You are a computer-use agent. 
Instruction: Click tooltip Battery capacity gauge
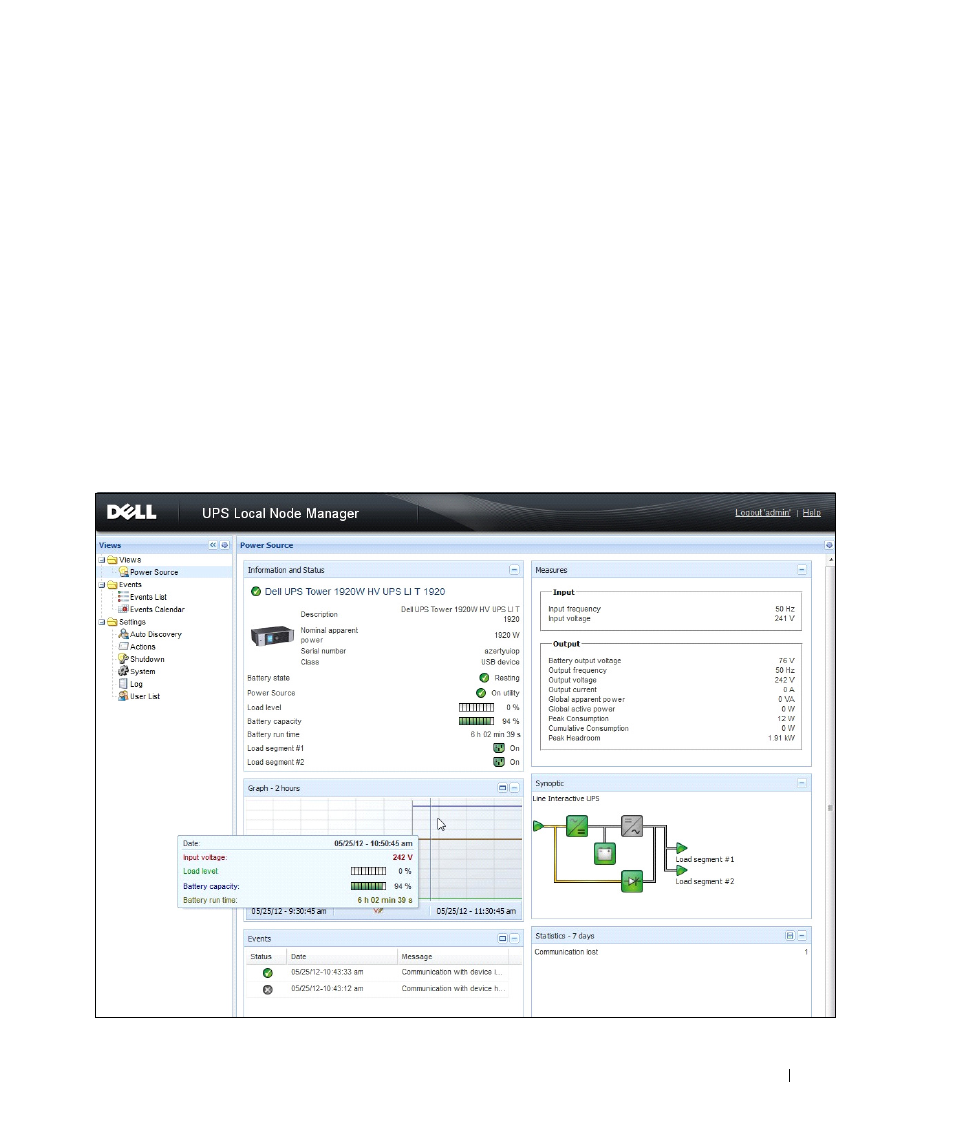tap(368, 886)
